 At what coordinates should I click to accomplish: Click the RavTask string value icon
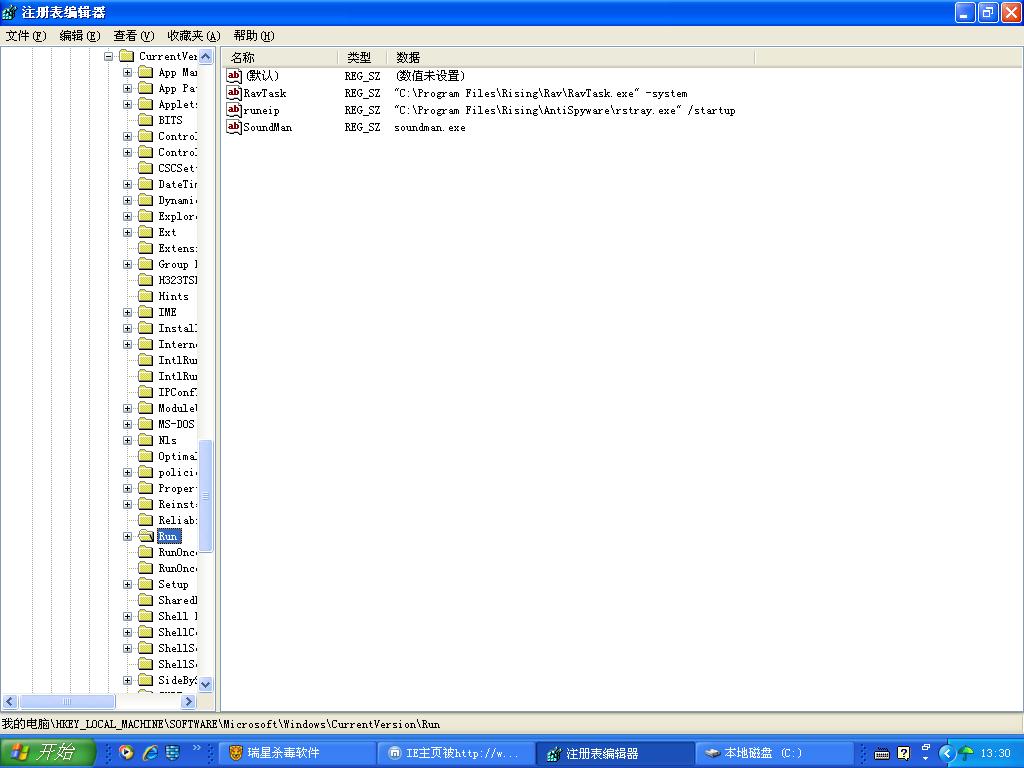234,93
